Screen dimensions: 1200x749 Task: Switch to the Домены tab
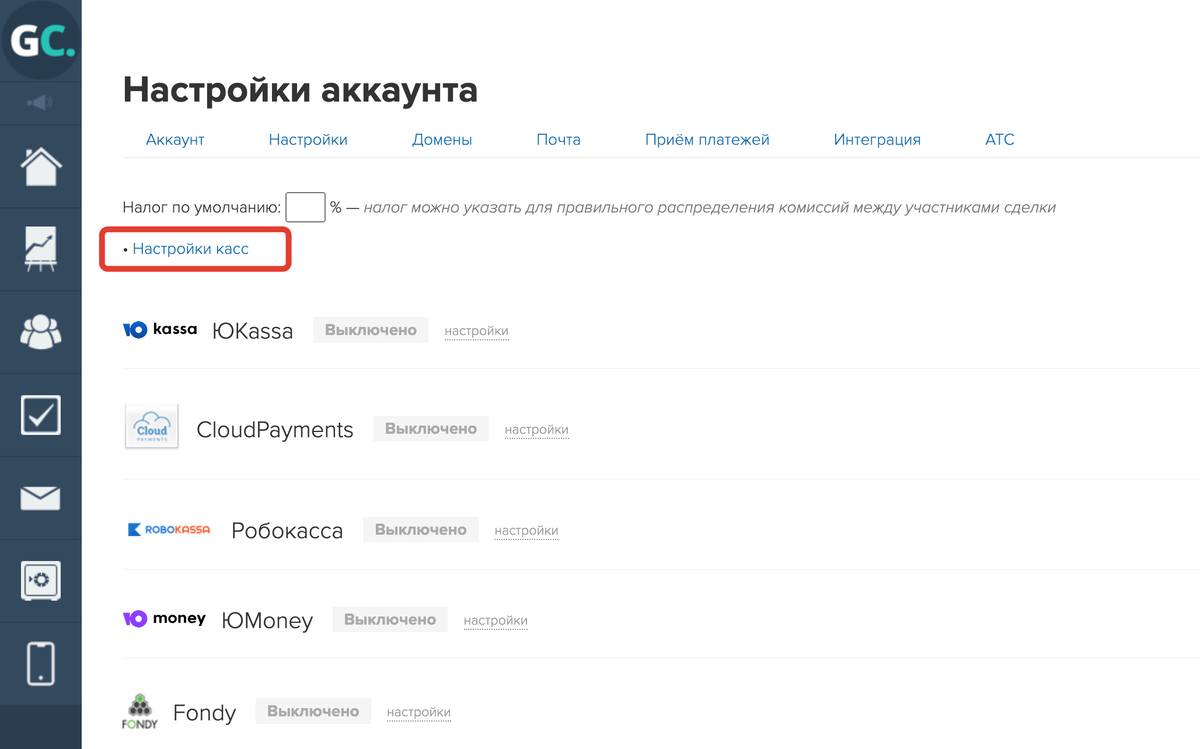click(441, 140)
